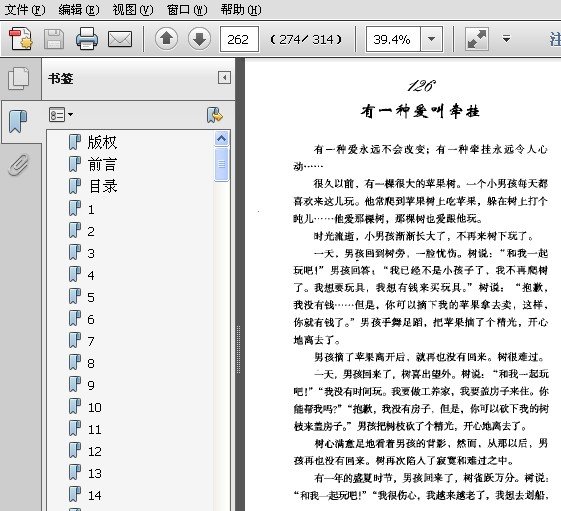Viewport: 561px width, 511px height.
Task: Select the 目录 bookmark
Action: tap(103, 186)
